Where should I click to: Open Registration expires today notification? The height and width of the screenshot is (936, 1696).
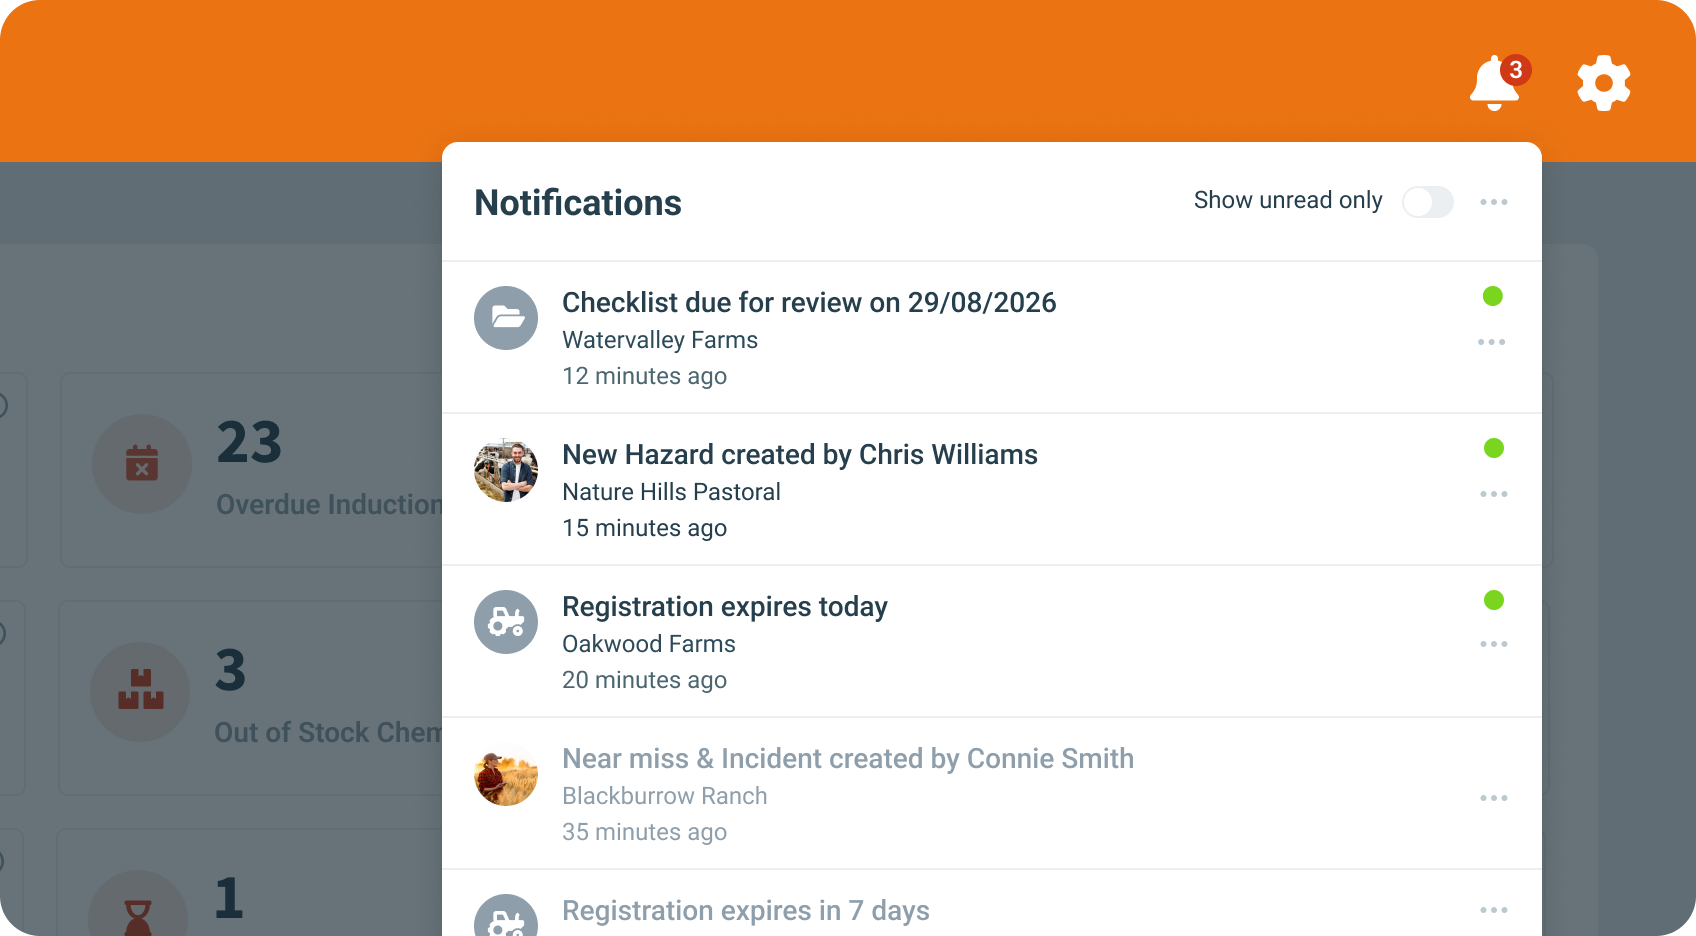click(x=991, y=642)
